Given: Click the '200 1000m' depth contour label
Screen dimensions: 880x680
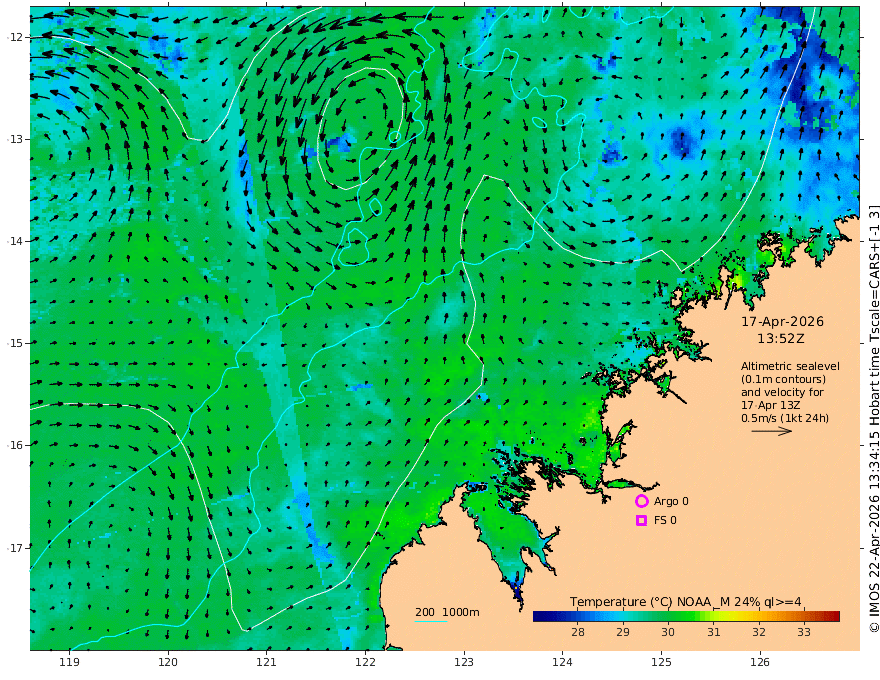Looking at the screenshot, I should pyautogui.click(x=447, y=612).
